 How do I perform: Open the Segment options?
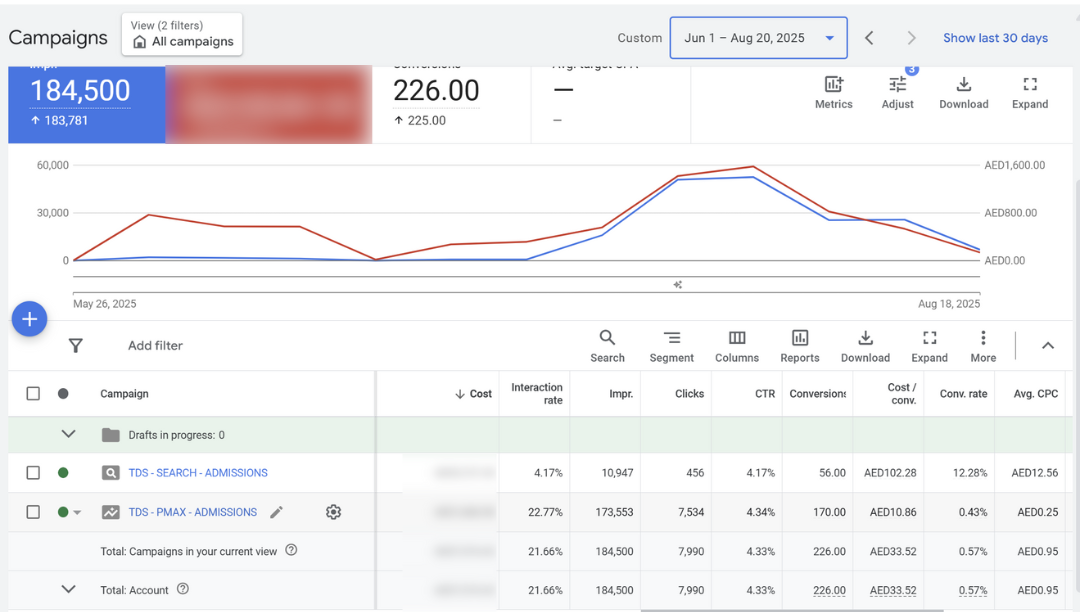pos(671,346)
